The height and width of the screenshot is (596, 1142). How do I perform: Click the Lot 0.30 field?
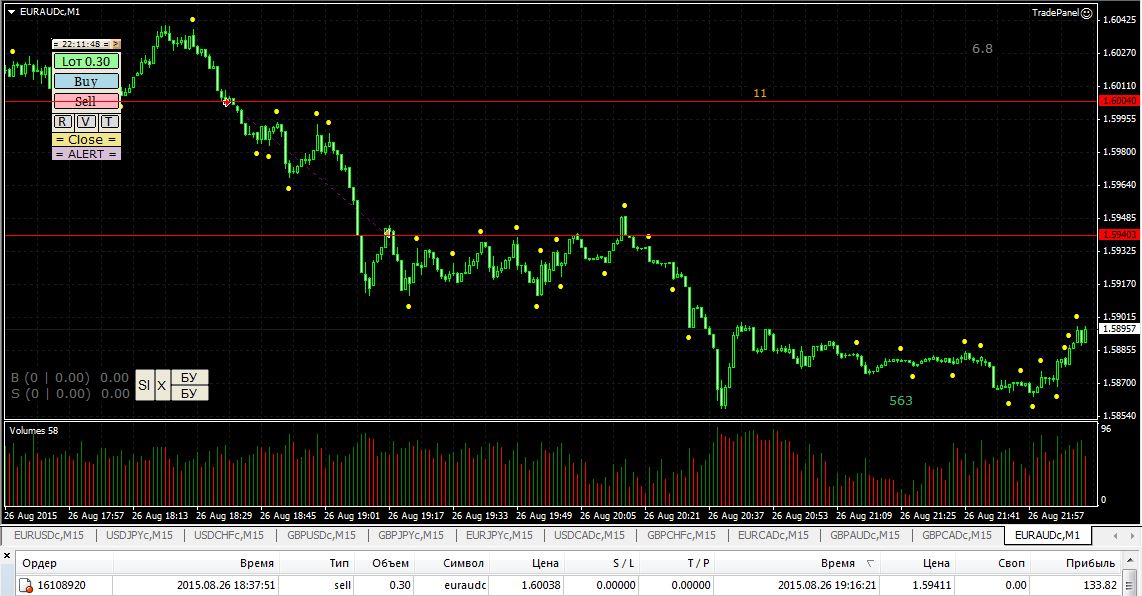86,62
